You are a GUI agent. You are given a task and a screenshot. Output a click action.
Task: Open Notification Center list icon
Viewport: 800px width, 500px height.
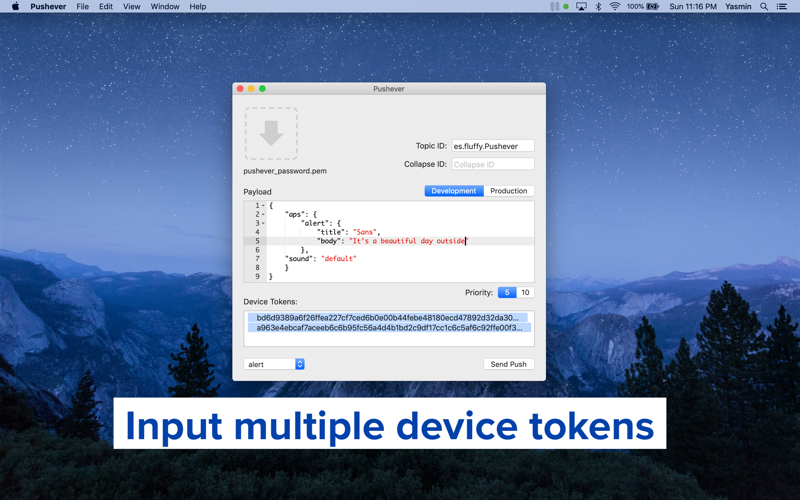point(782,7)
